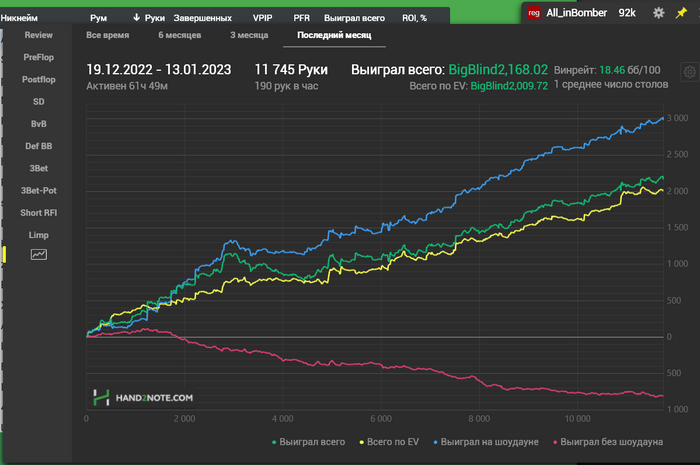
Task: Open the settings gear in the top bar
Action: 658,13
